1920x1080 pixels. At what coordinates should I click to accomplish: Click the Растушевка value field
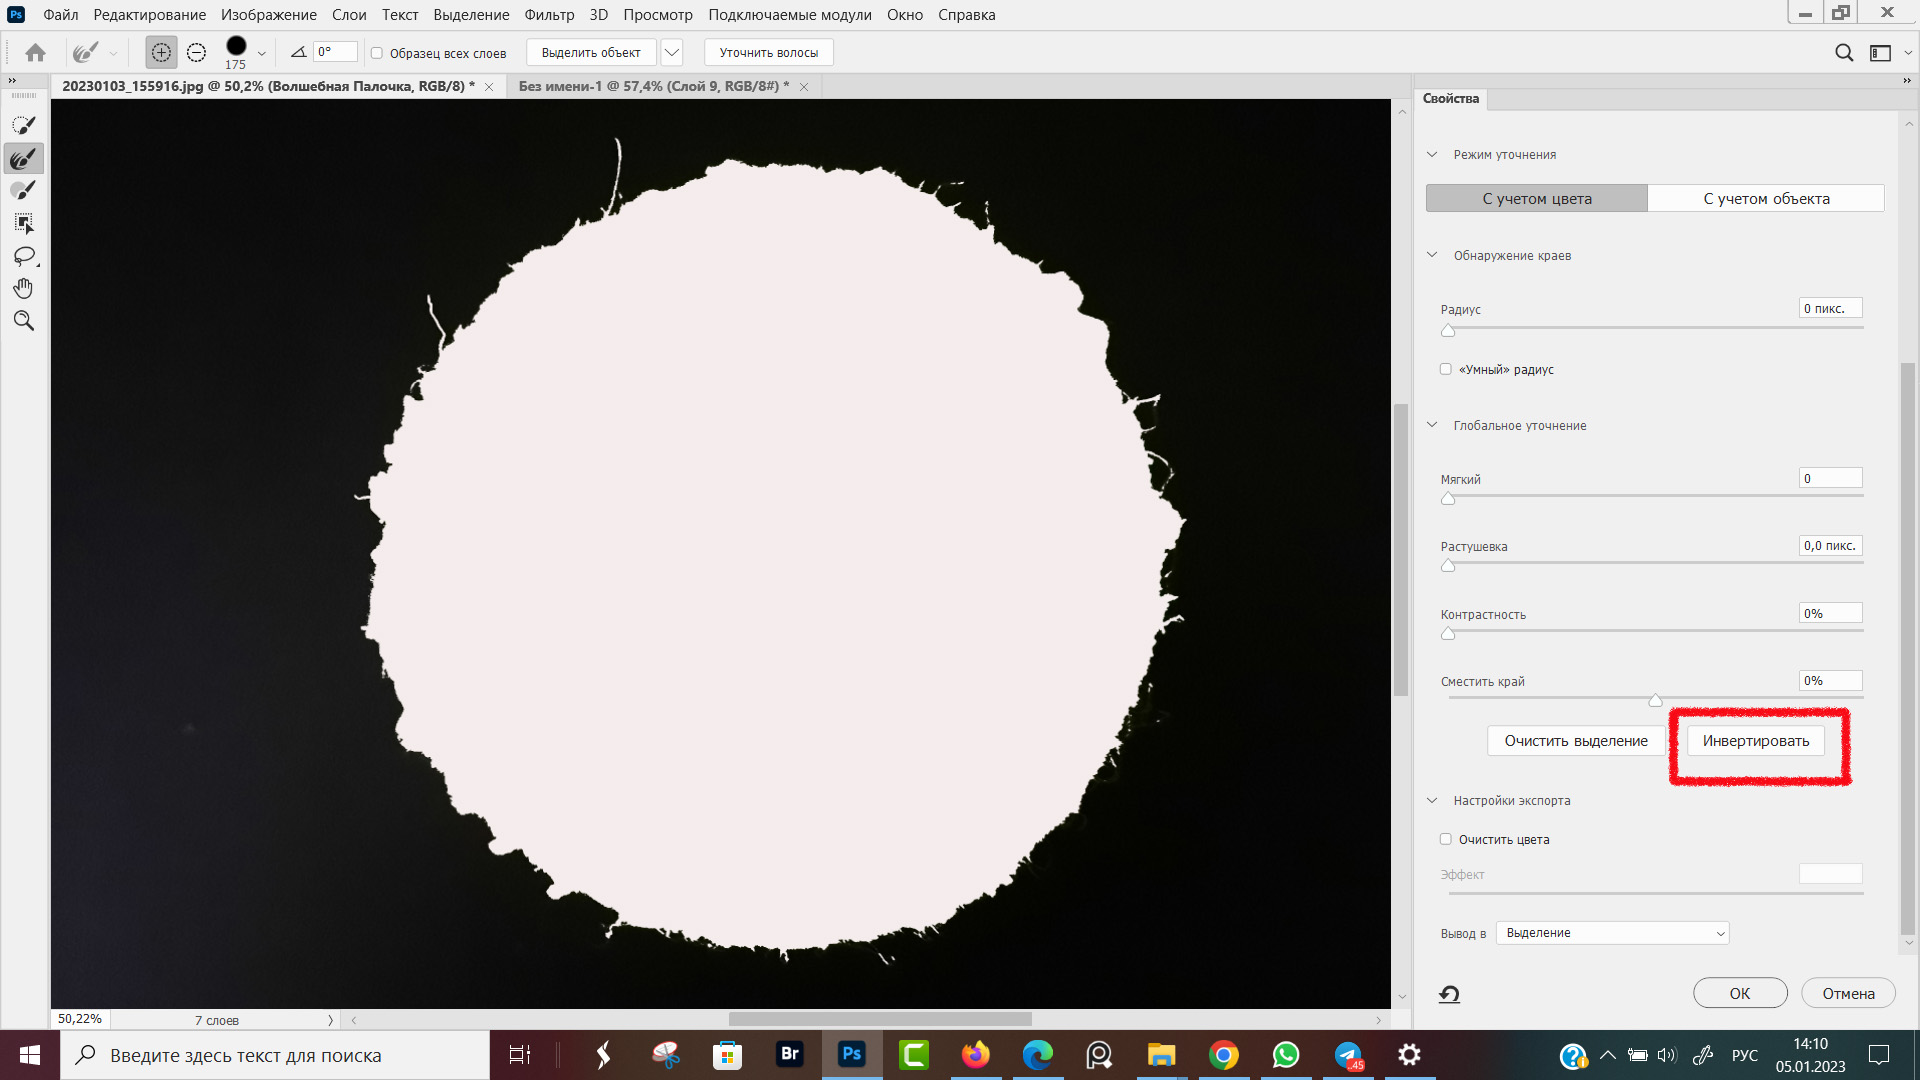(1831, 546)
